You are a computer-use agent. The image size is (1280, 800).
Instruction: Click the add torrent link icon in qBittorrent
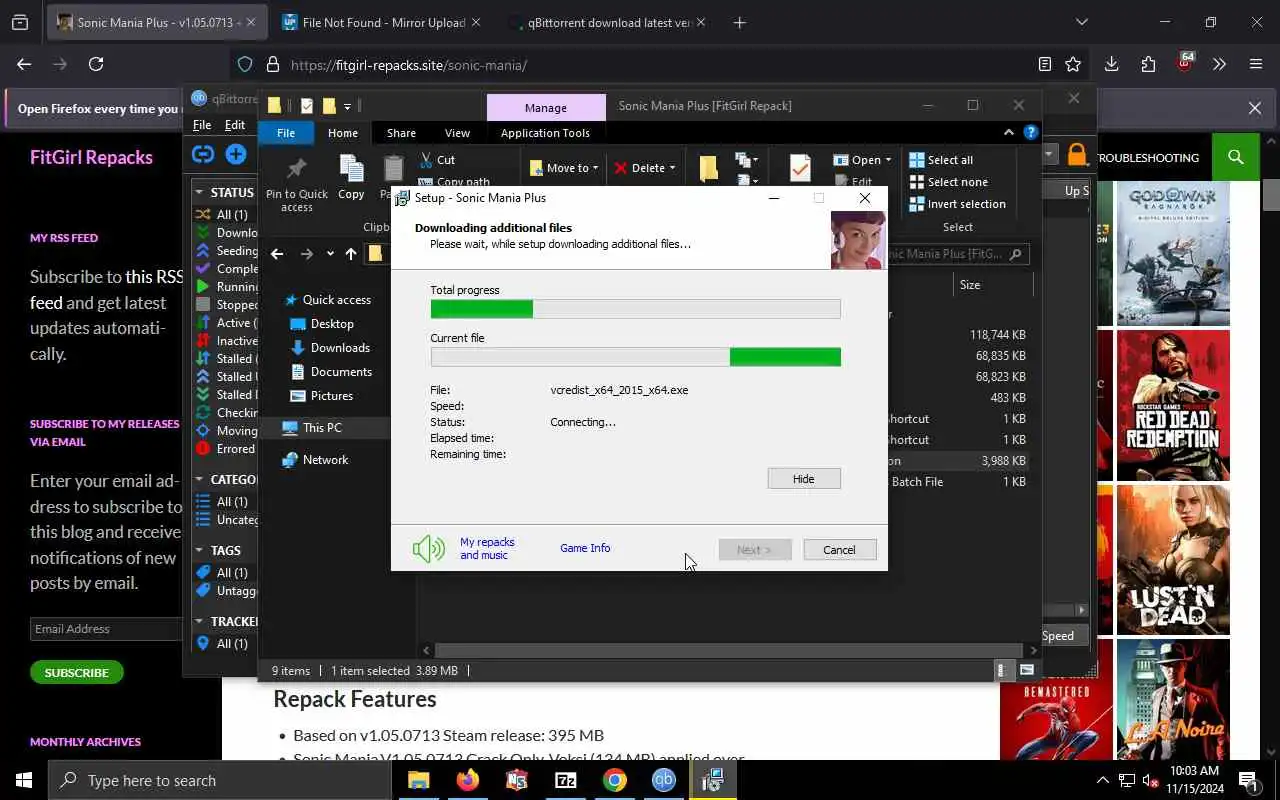[203, 154]
